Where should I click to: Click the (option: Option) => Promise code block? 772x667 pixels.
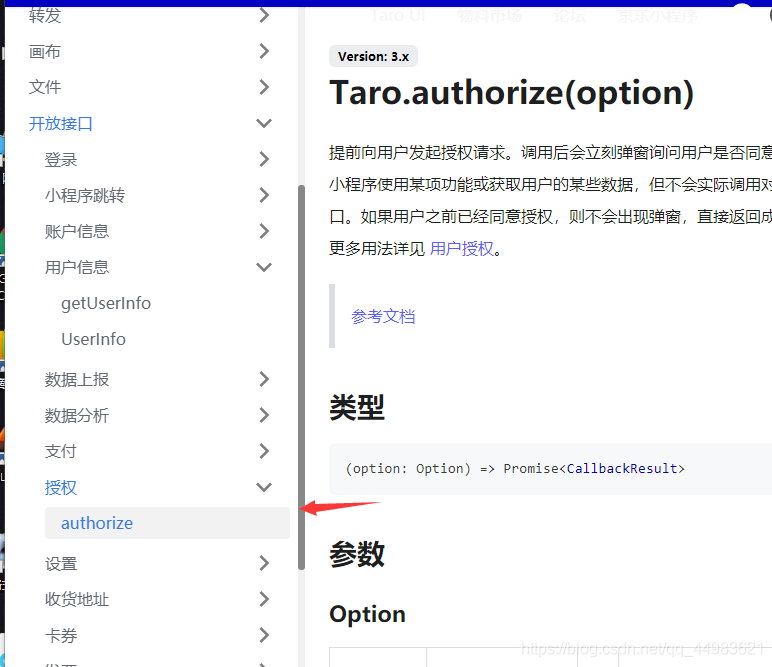click(550, 469)
